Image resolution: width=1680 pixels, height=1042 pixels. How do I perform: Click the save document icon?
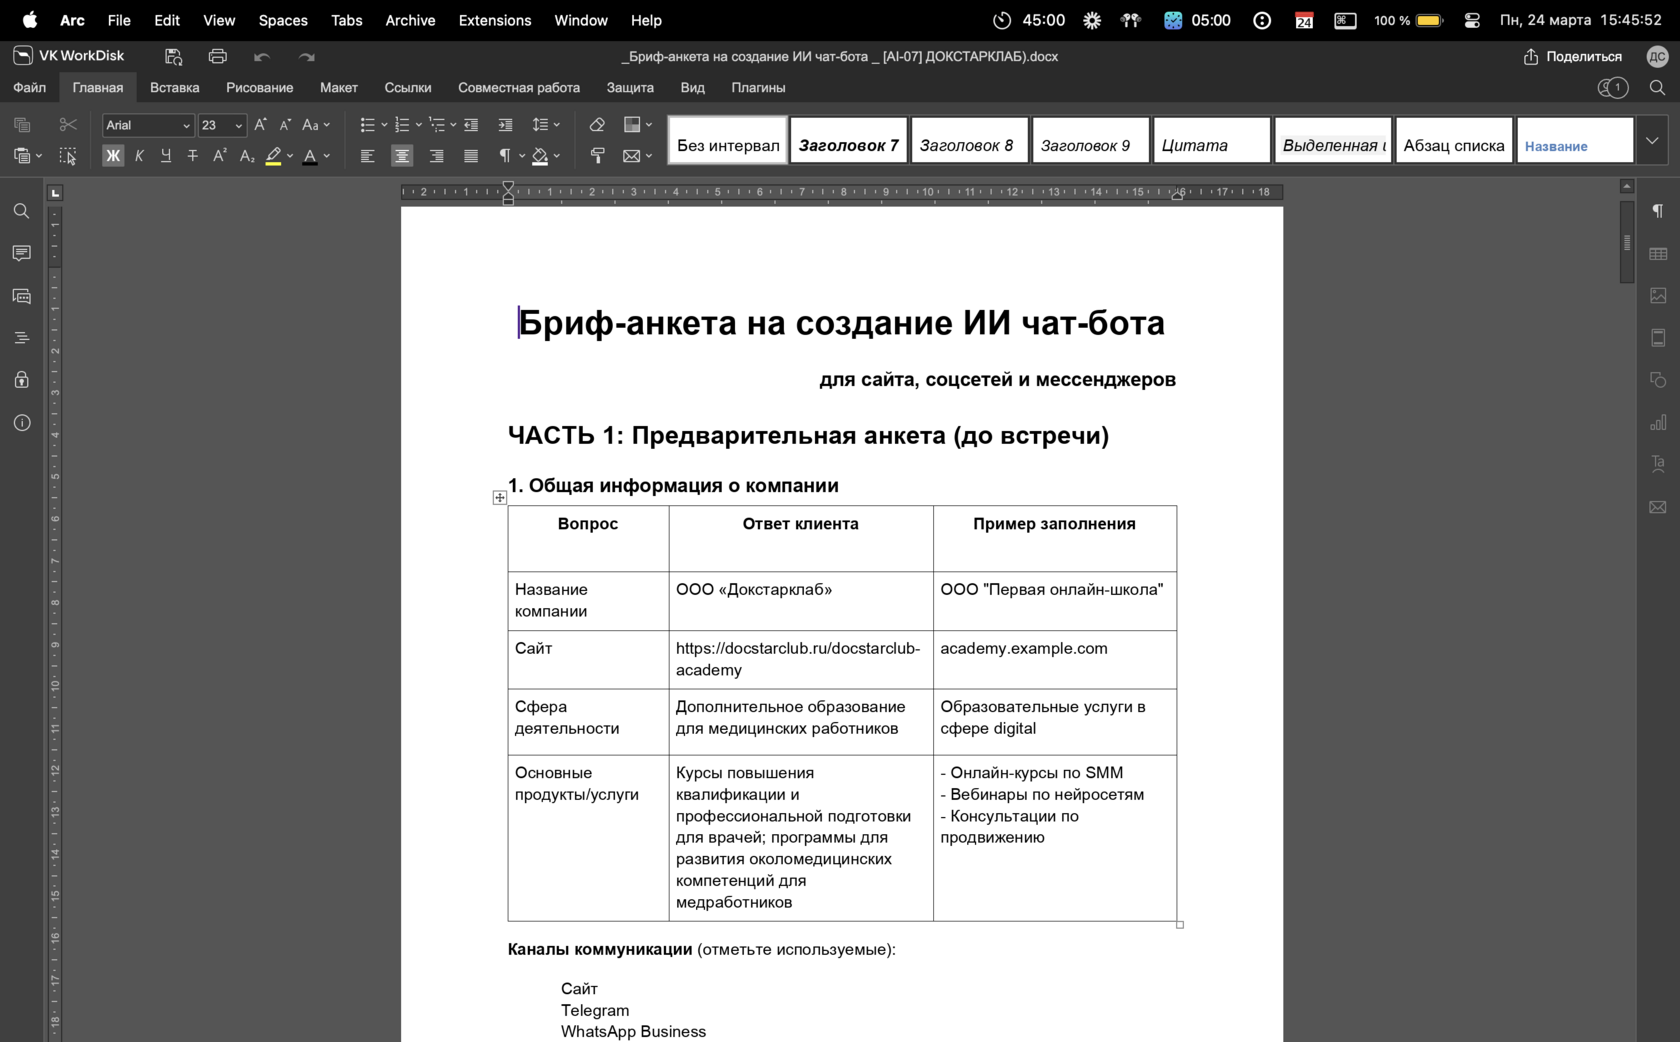coord(174,57)
